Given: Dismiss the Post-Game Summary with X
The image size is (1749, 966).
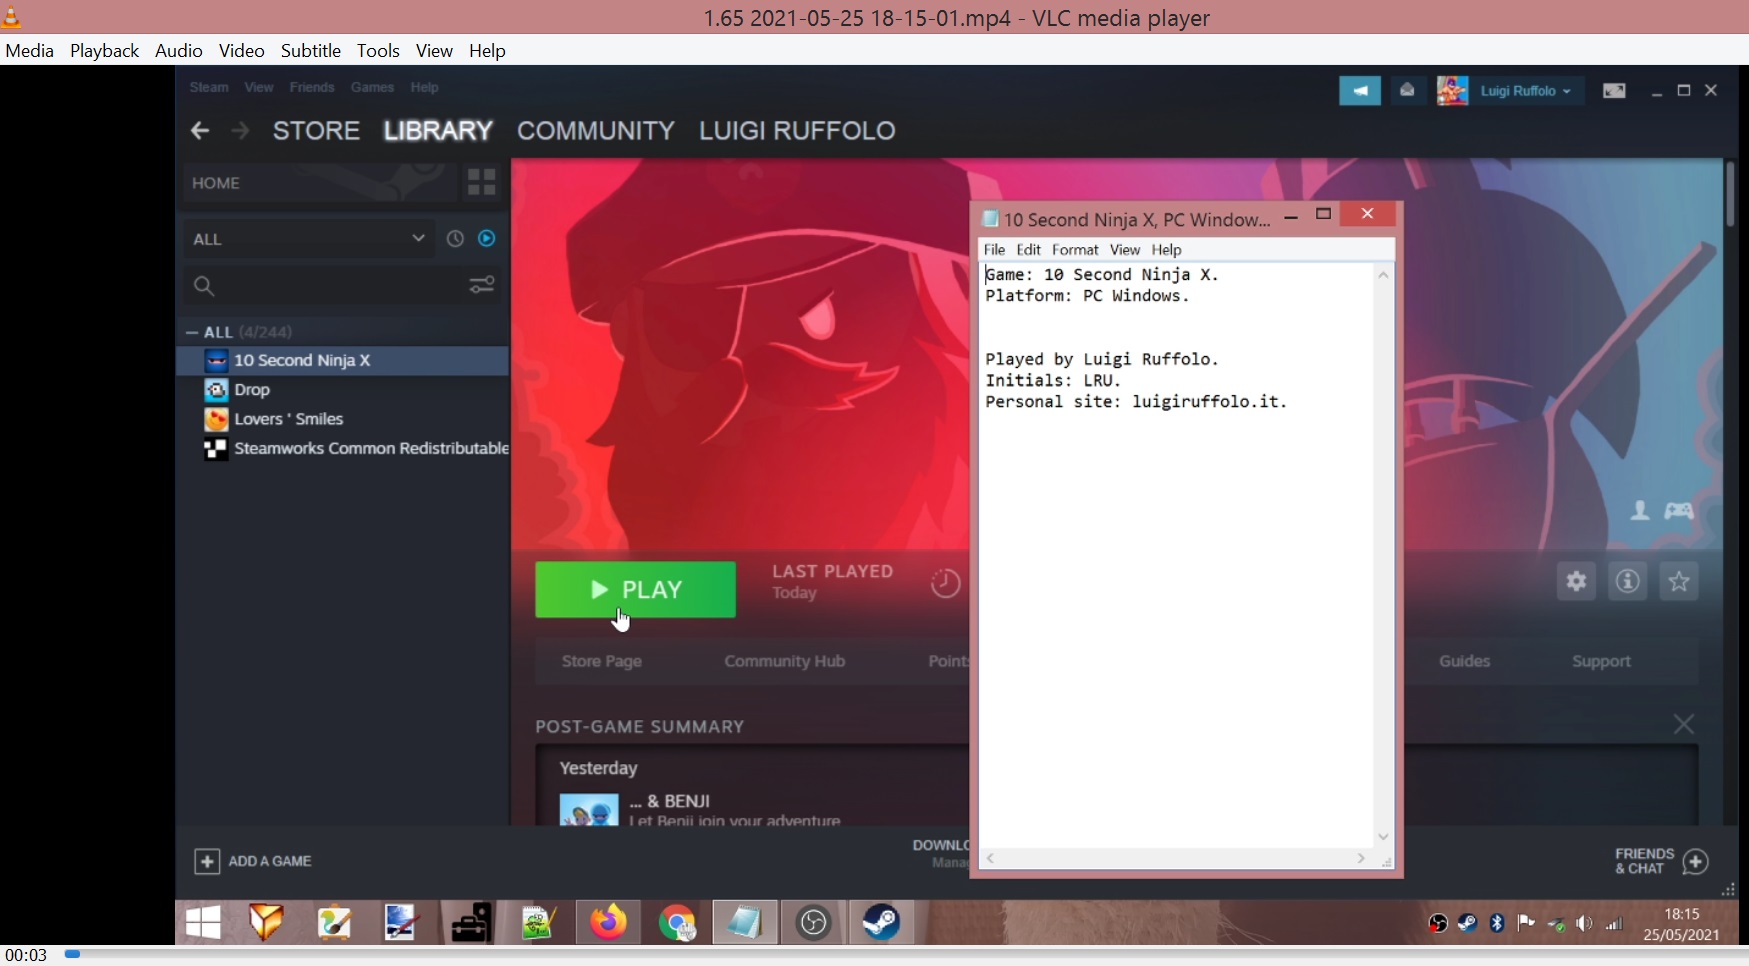Looking at the screenshot, I should tap(1684, 724).
